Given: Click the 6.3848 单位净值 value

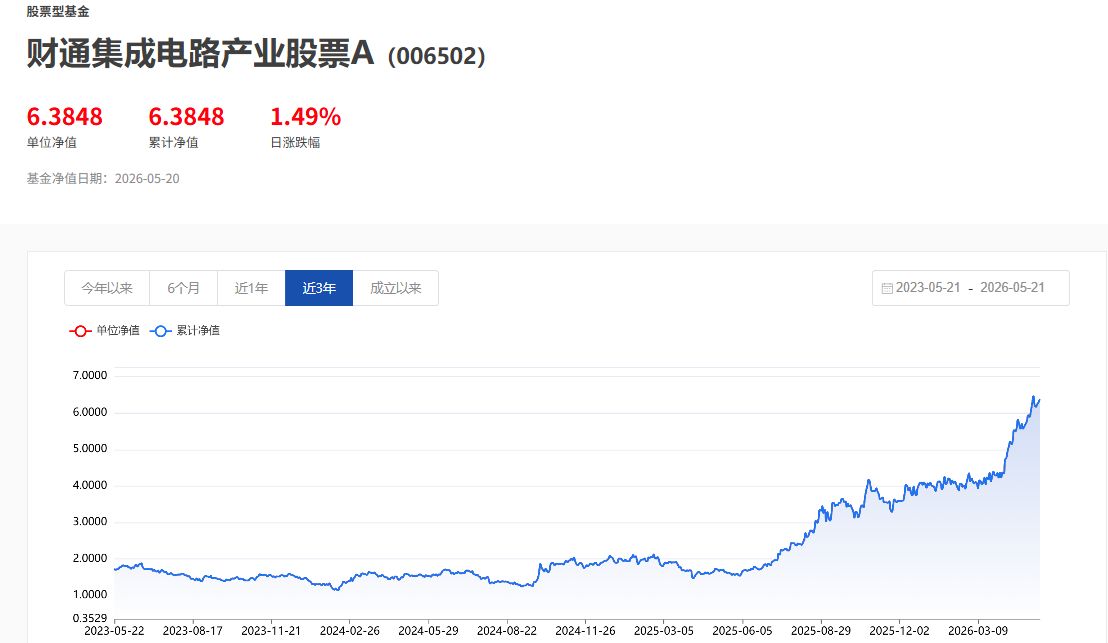Looking at the screenshot, I should (64, 117).
